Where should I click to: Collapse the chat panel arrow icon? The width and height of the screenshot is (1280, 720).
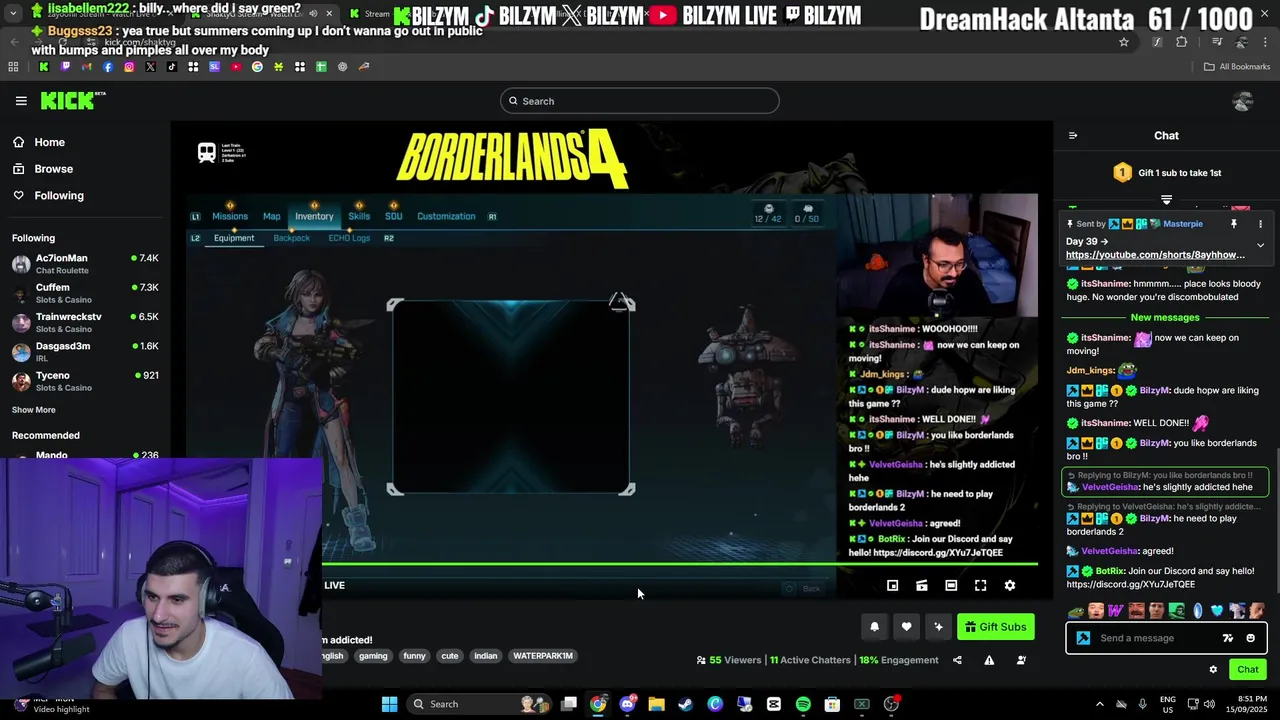(1073, 136)
